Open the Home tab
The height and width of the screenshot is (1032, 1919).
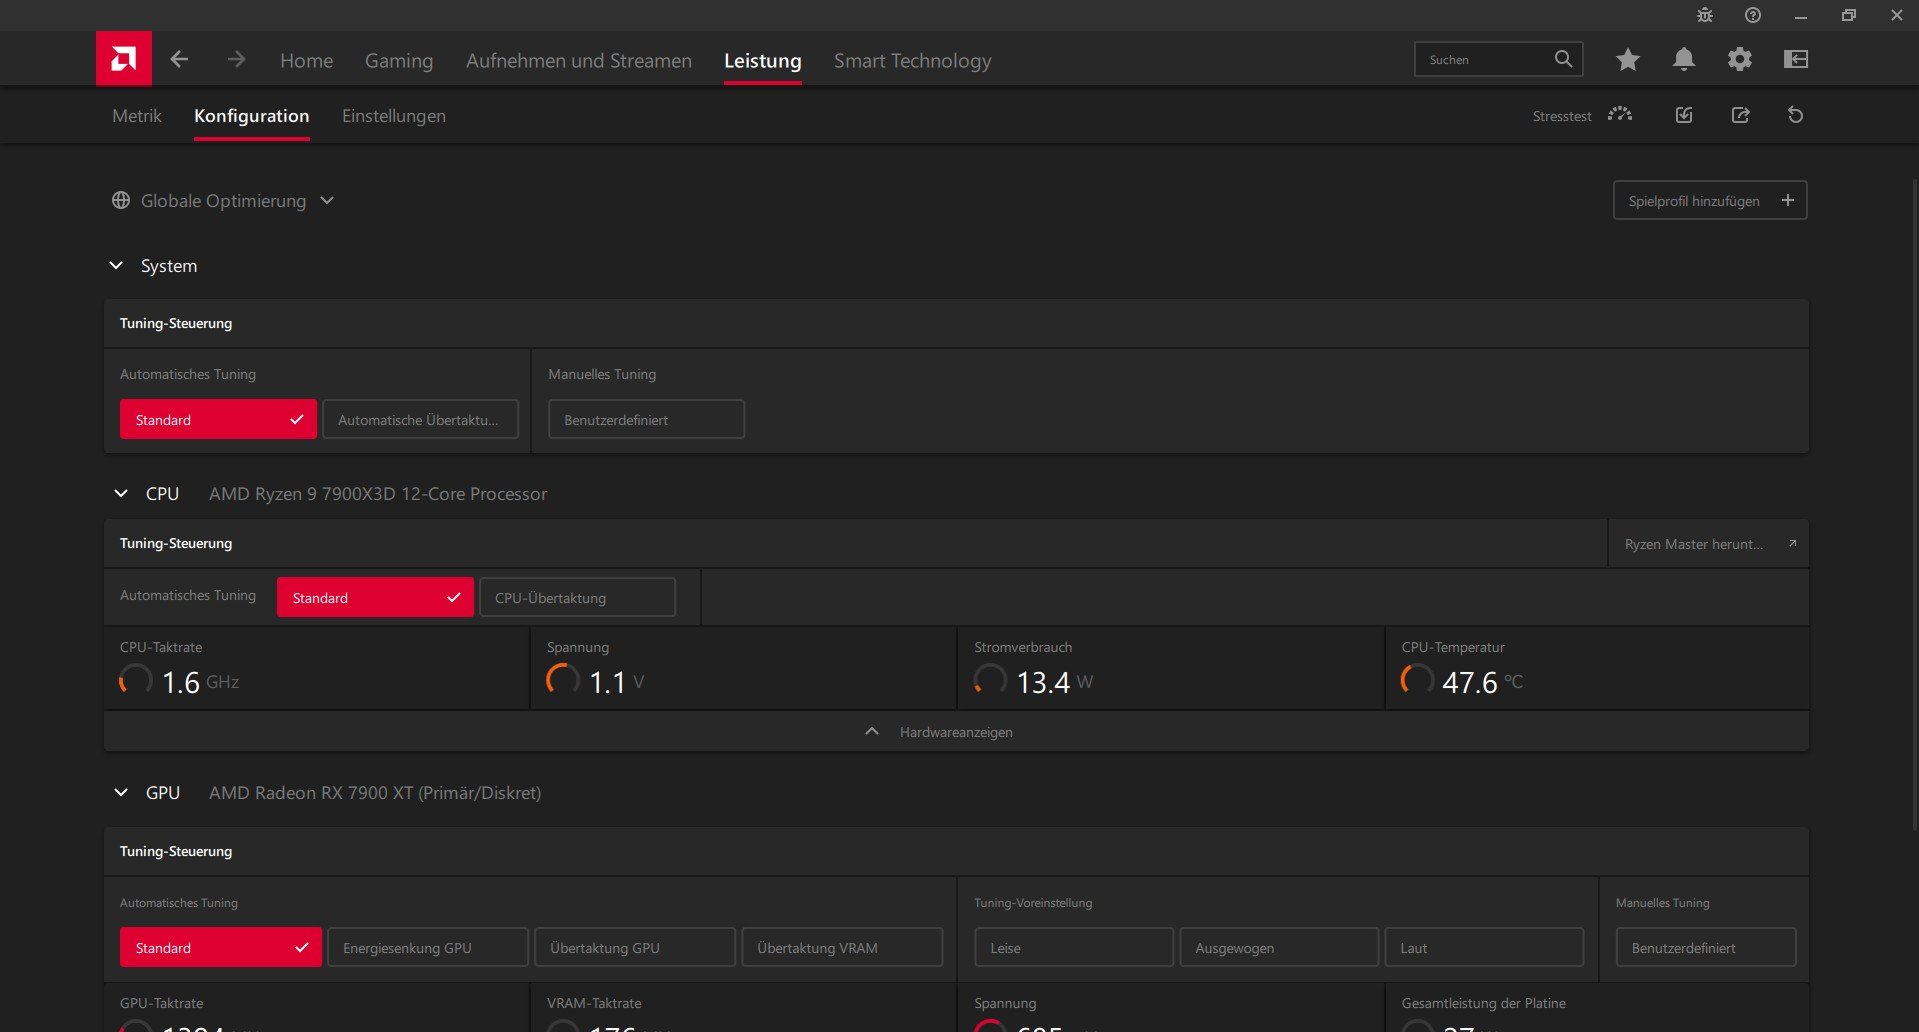[x=306, y=60]
